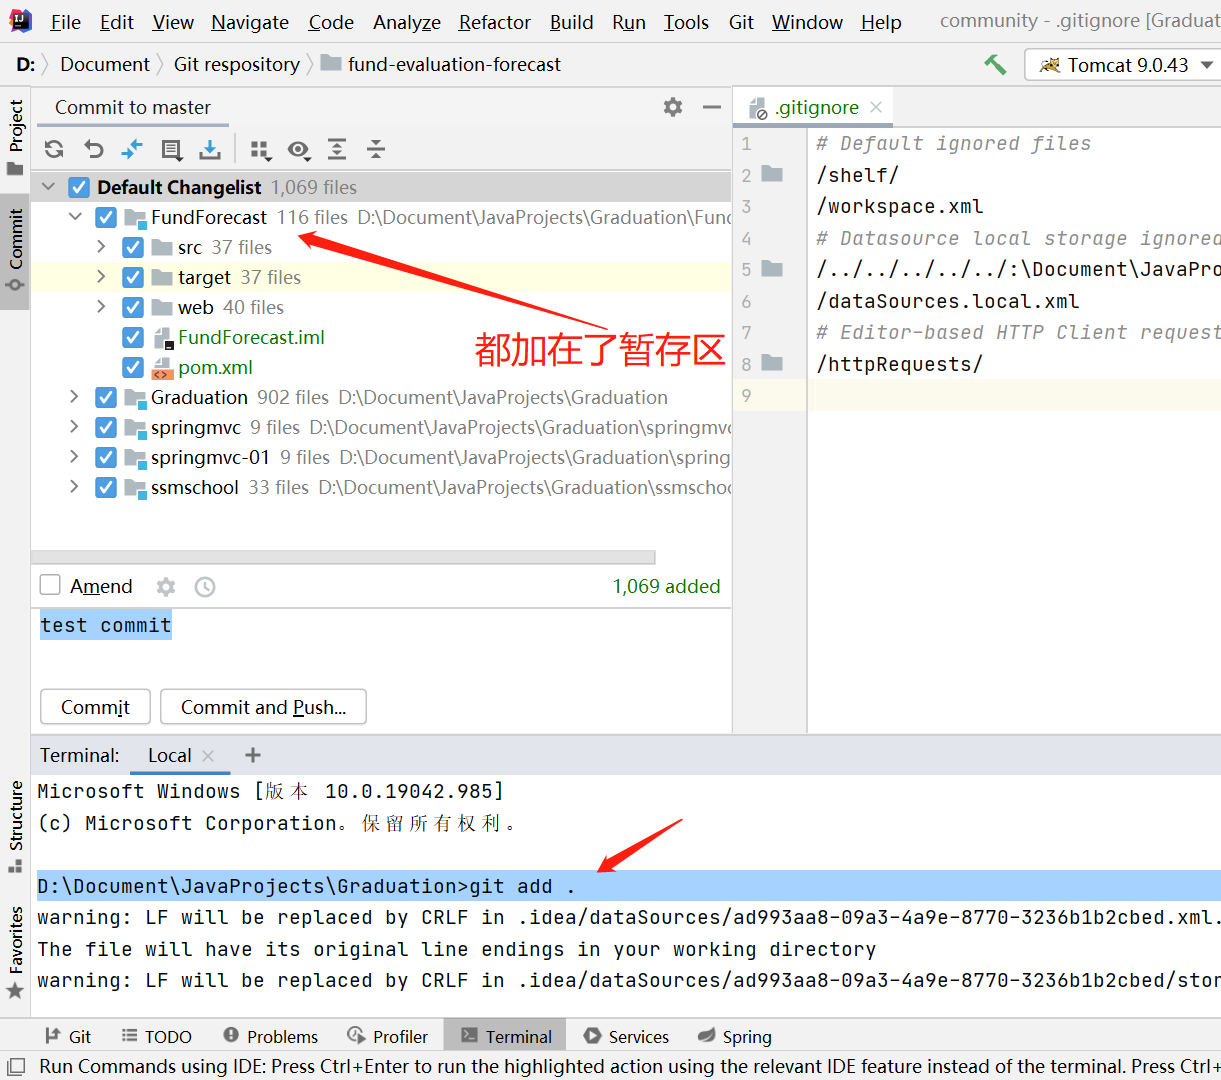Open the Changelists icon
Screen dimensions: 1221x1080
[x=171, y=150]
